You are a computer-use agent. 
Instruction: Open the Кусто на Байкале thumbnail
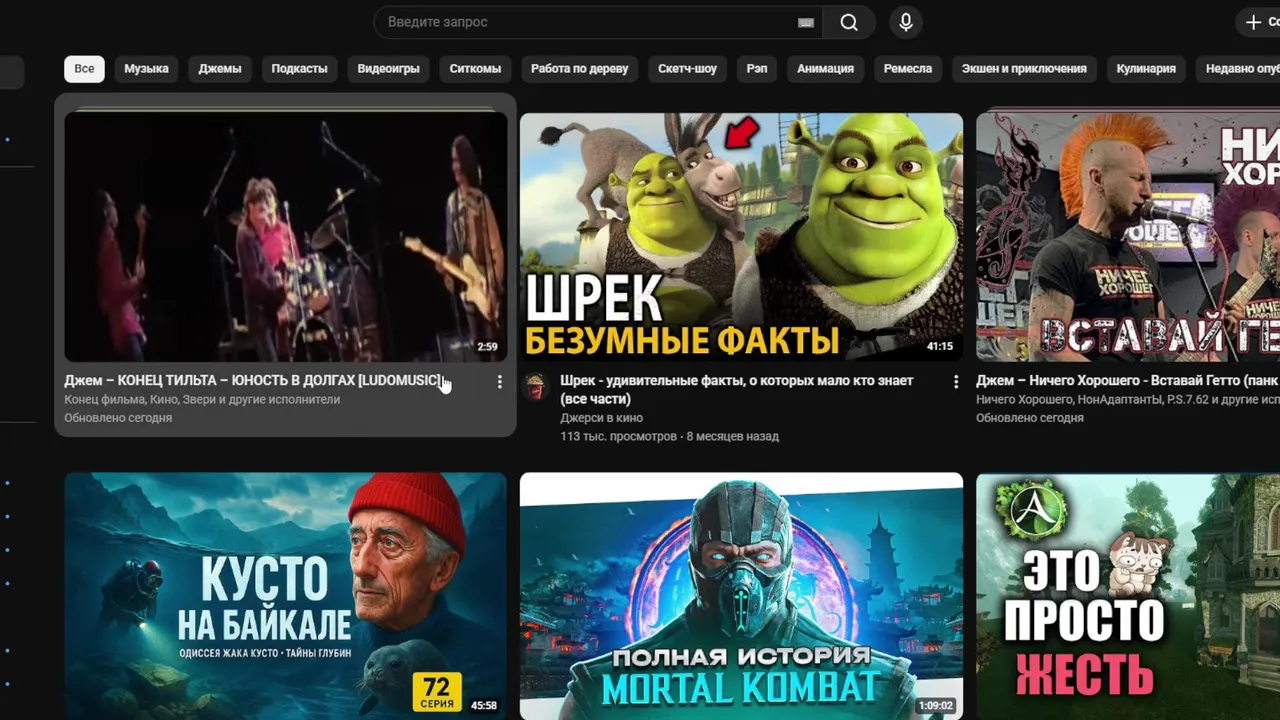coord(286,596)
